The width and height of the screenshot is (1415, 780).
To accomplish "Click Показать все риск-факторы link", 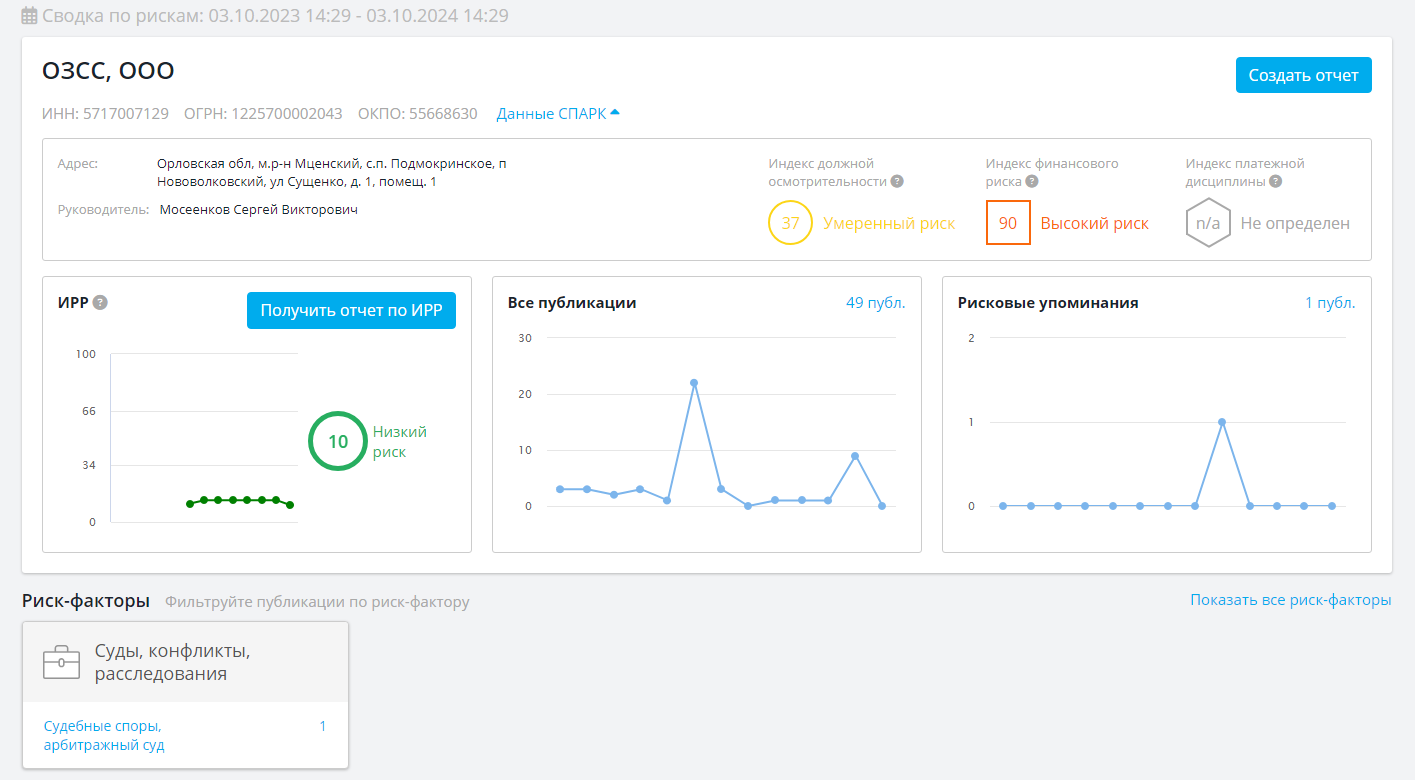I will (1290, 600).
